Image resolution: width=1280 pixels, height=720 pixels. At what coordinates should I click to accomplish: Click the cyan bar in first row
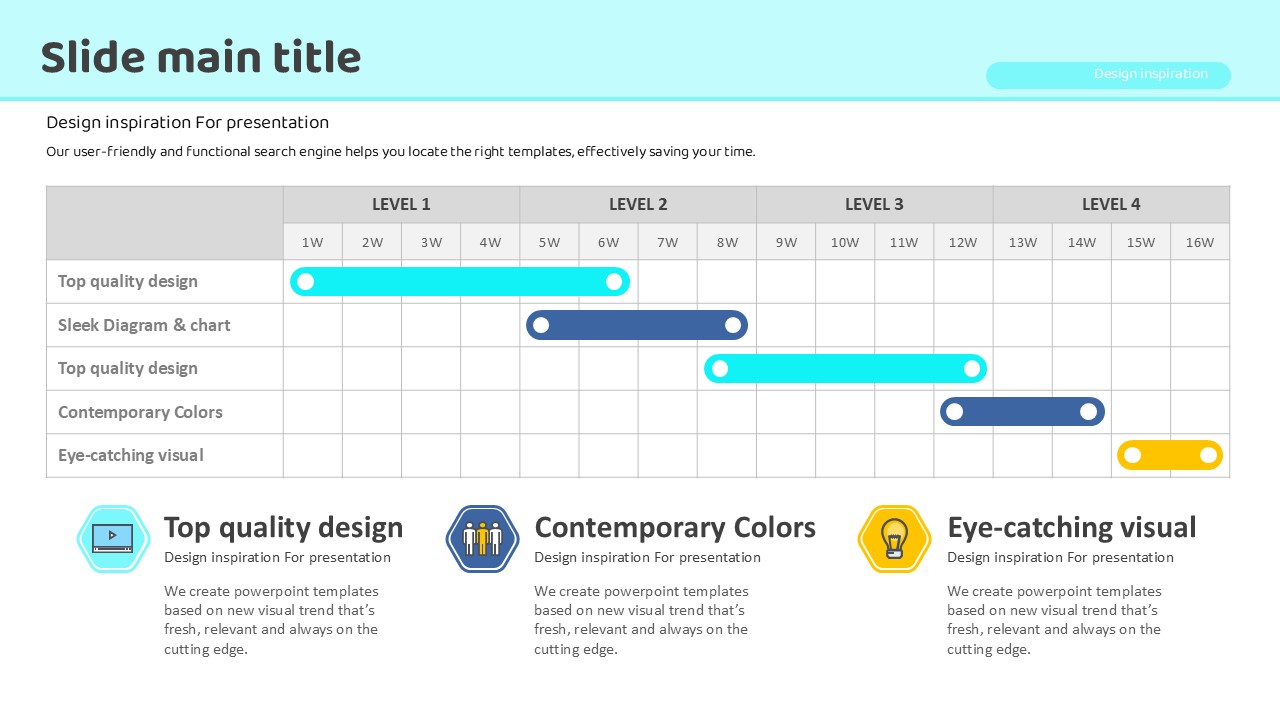(x=460, y=282)
